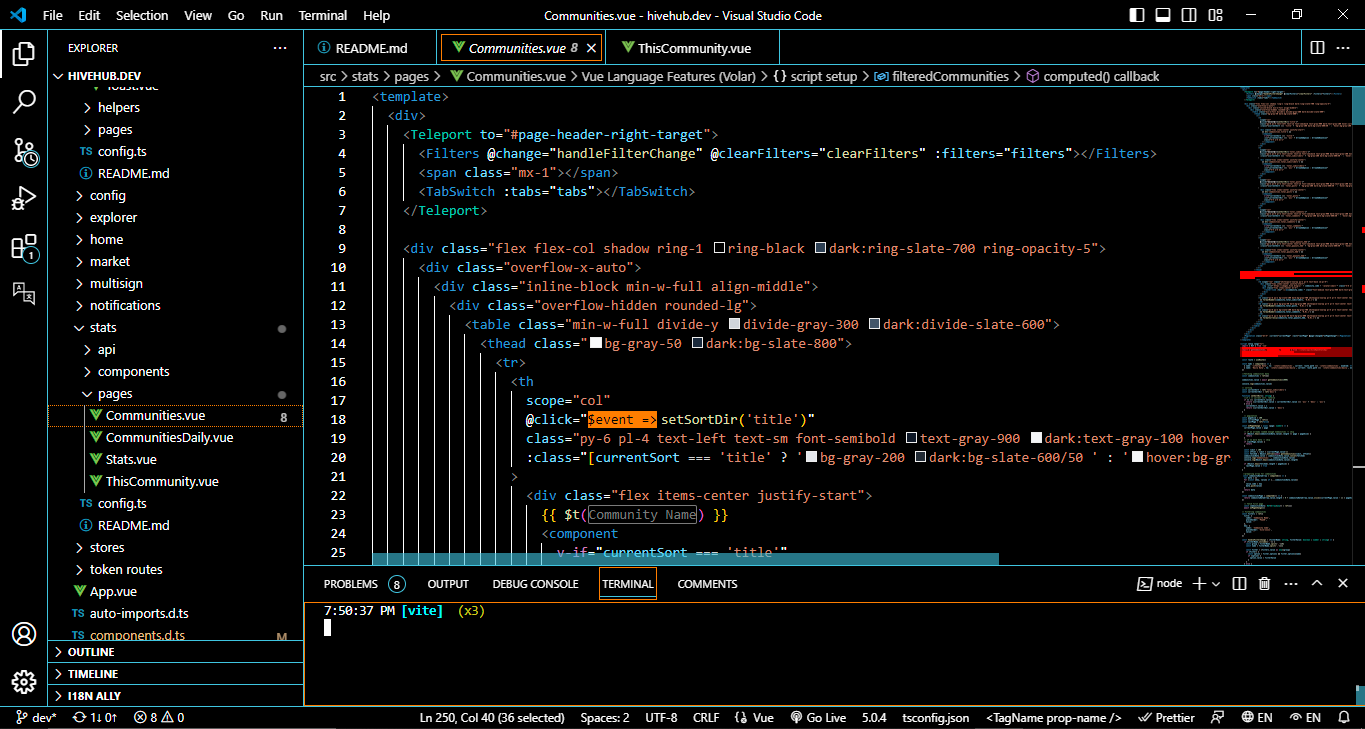Click the UTF-8 encoding status item

point(661,717)
